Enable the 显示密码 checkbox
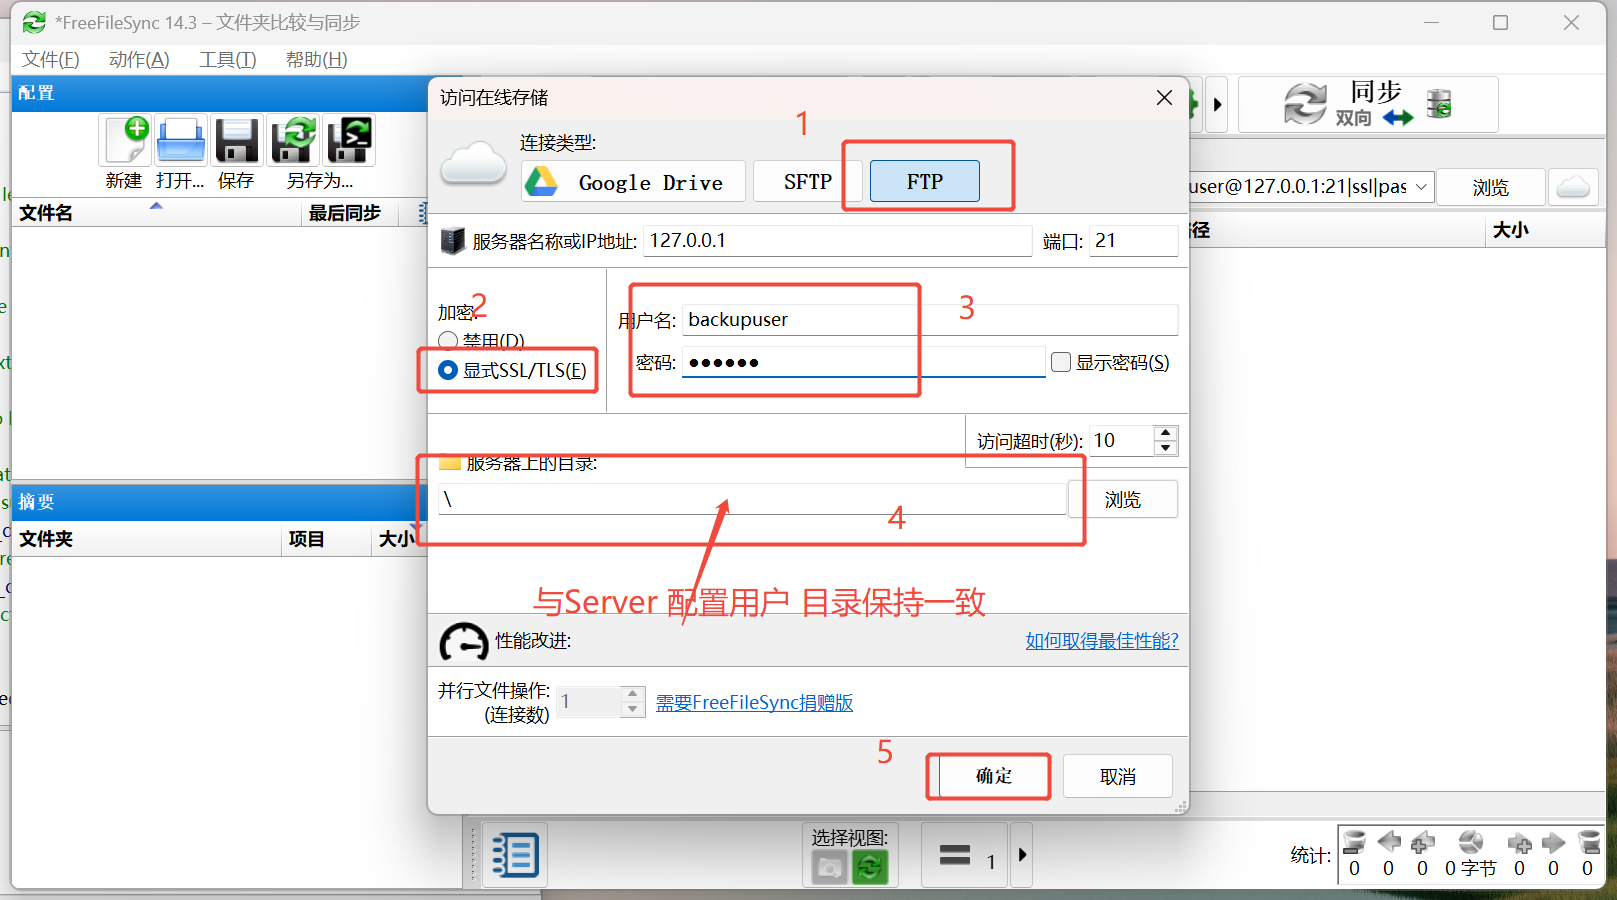The image size is (1617, 900). tap(1061, 362)
